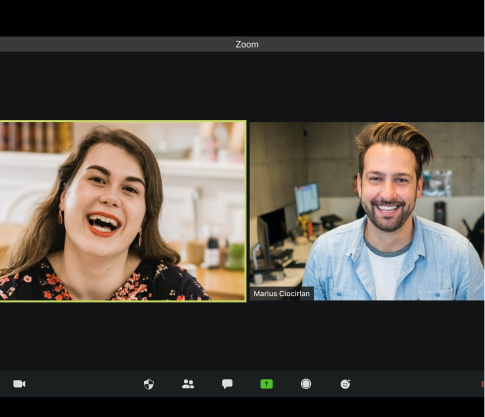Click the blank dark area below the videos

point(242,336)
